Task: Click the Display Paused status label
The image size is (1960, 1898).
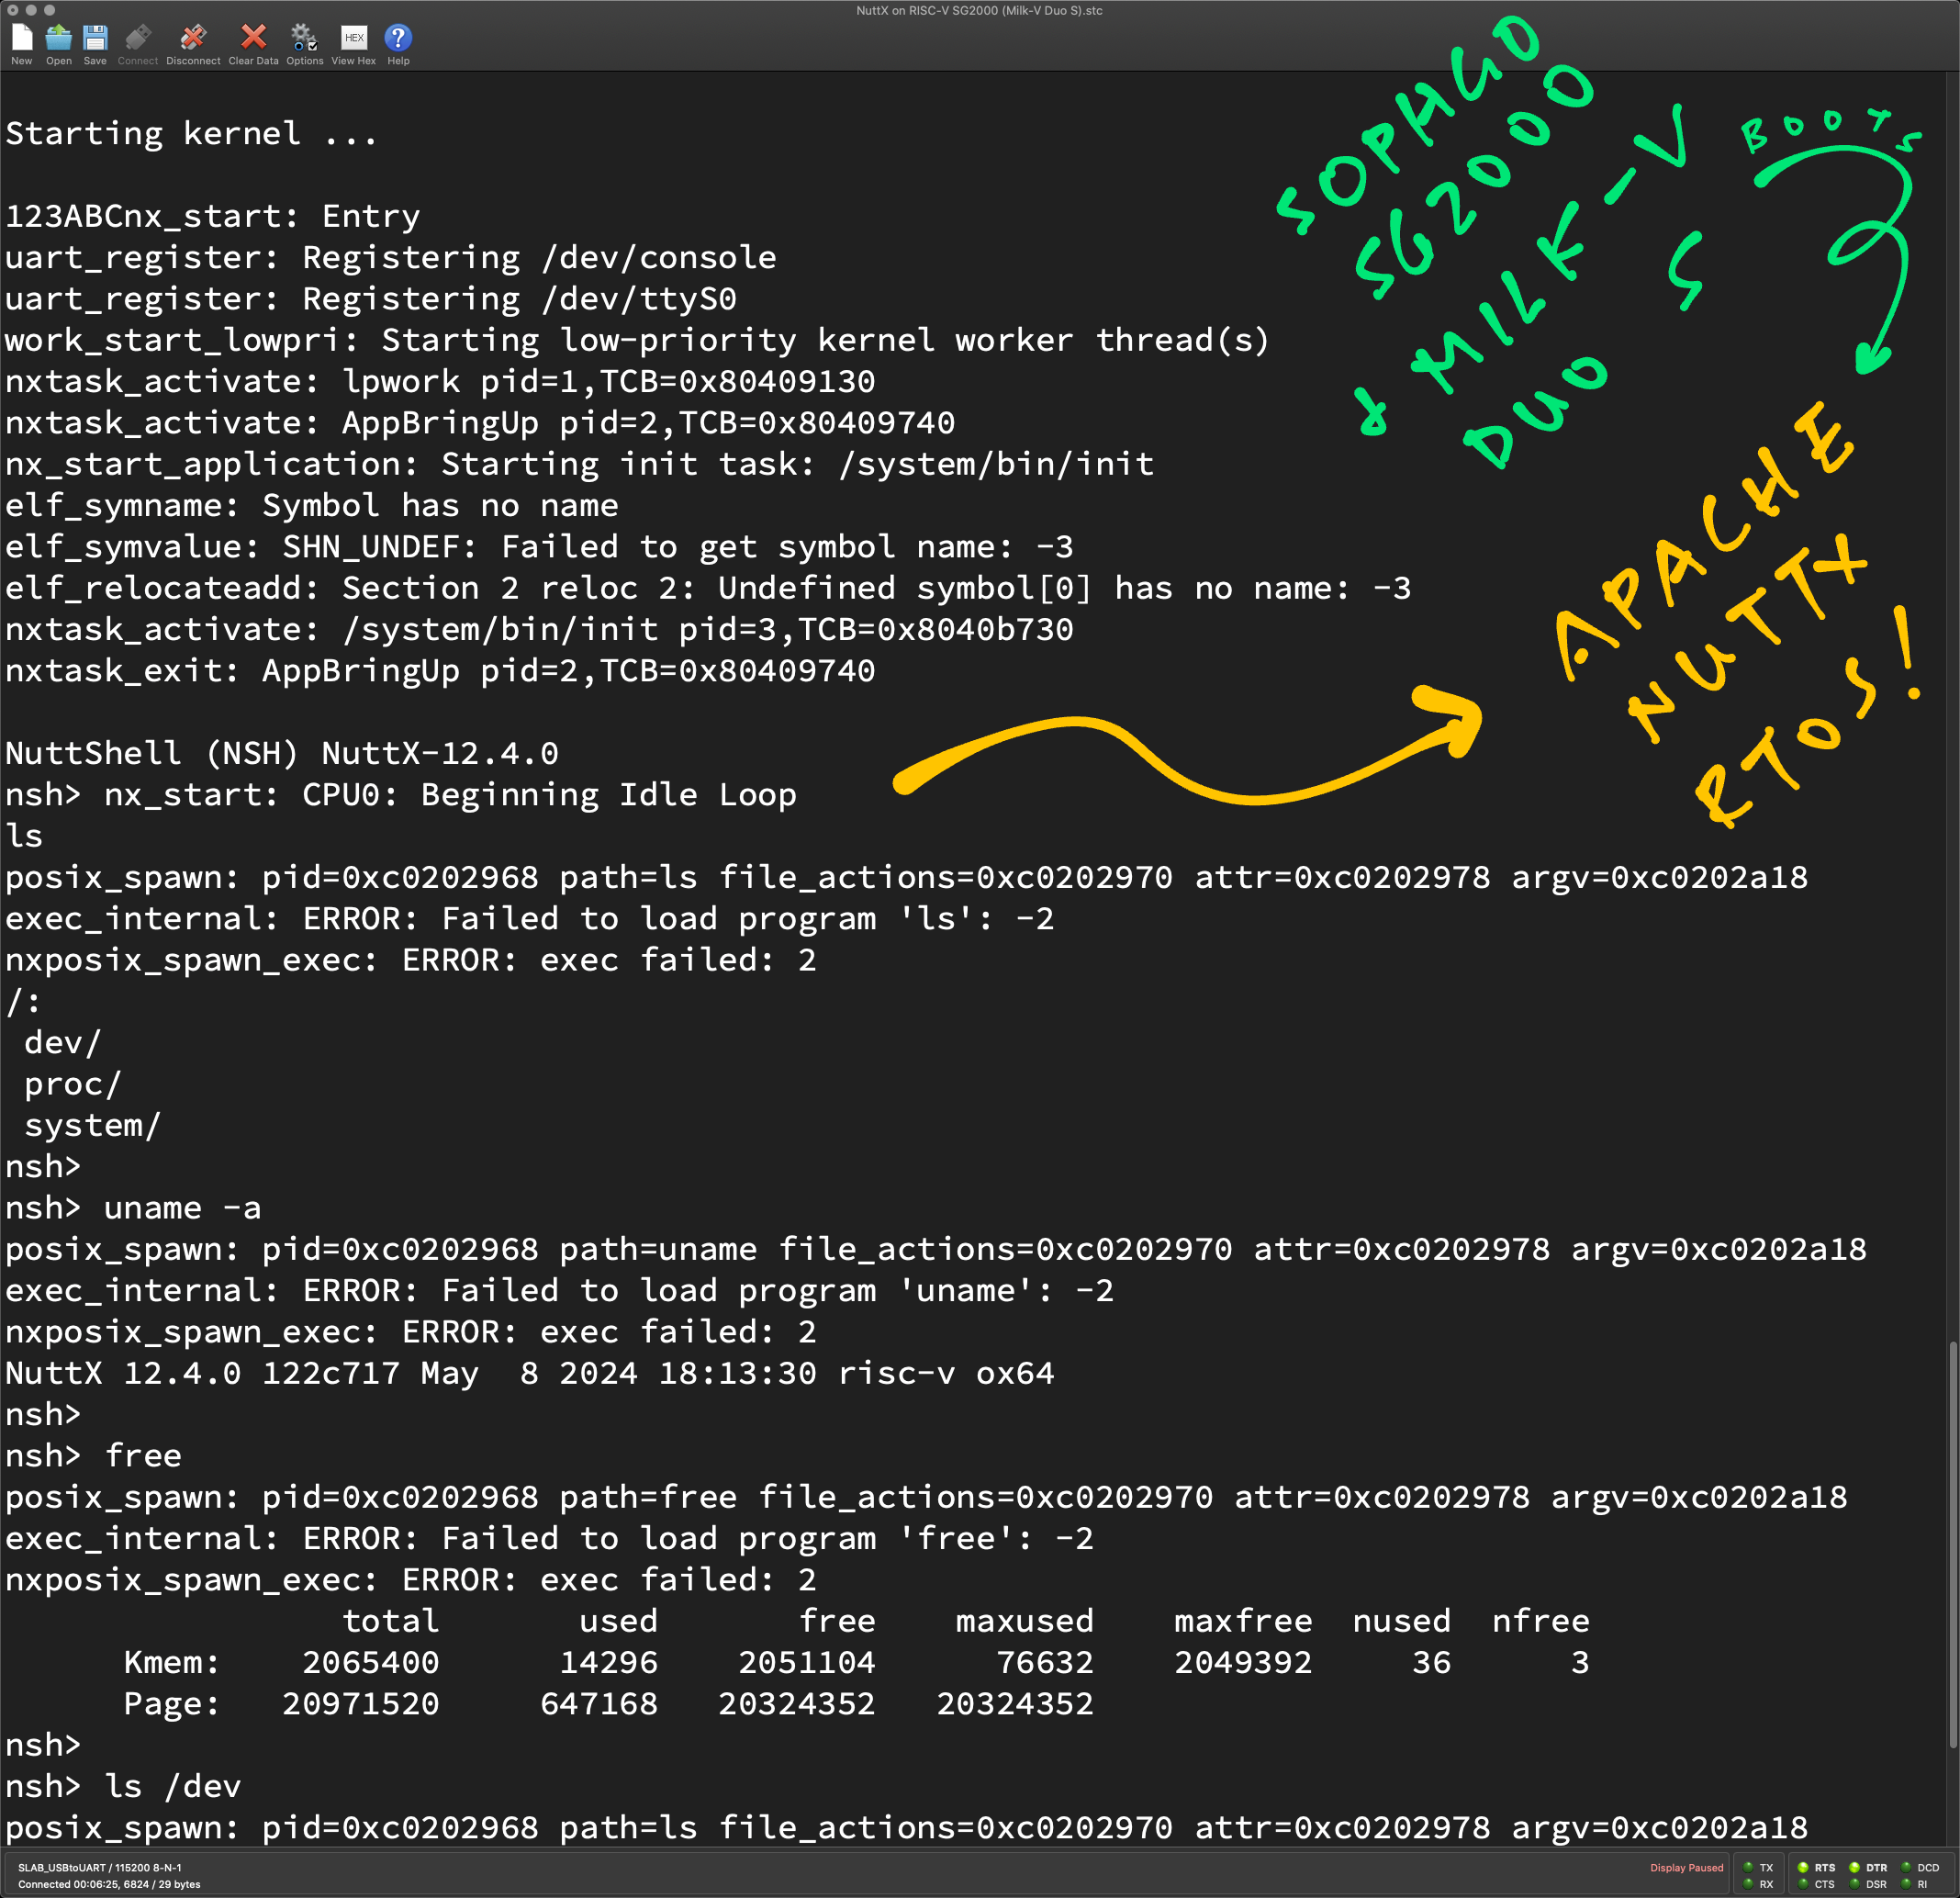Action: [x=1686, y=1867]
